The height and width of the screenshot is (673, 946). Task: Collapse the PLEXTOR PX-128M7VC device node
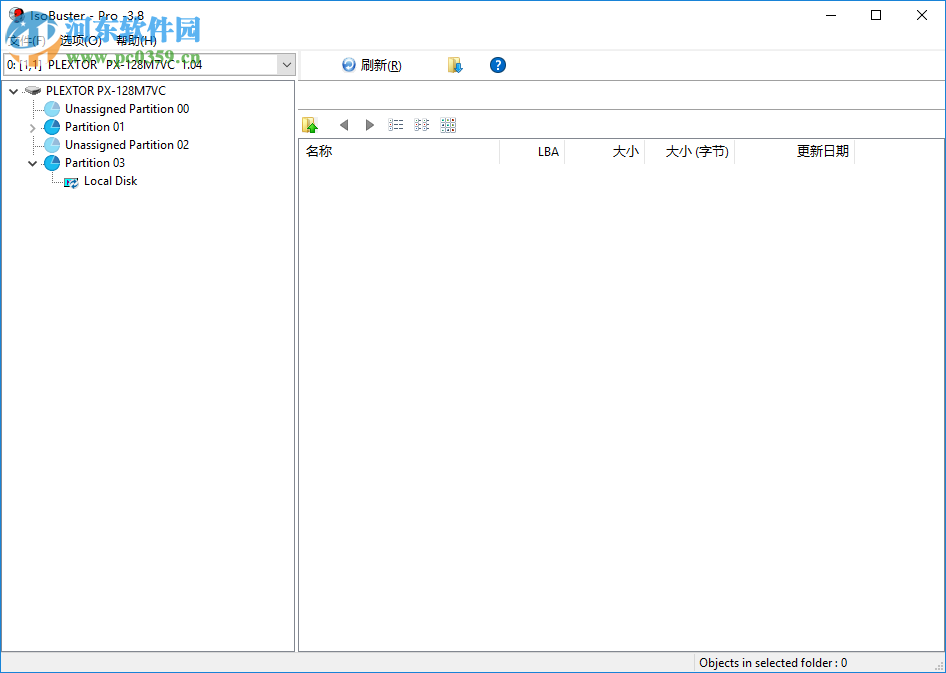13,90
